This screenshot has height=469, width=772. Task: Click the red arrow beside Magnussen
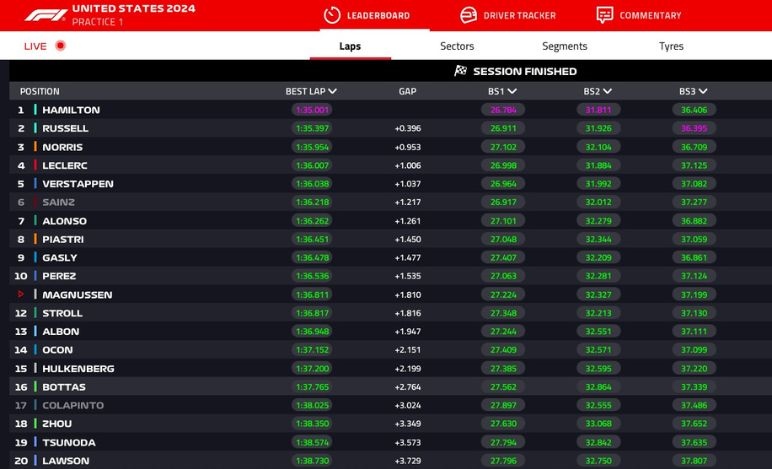(x=20, y=295)
